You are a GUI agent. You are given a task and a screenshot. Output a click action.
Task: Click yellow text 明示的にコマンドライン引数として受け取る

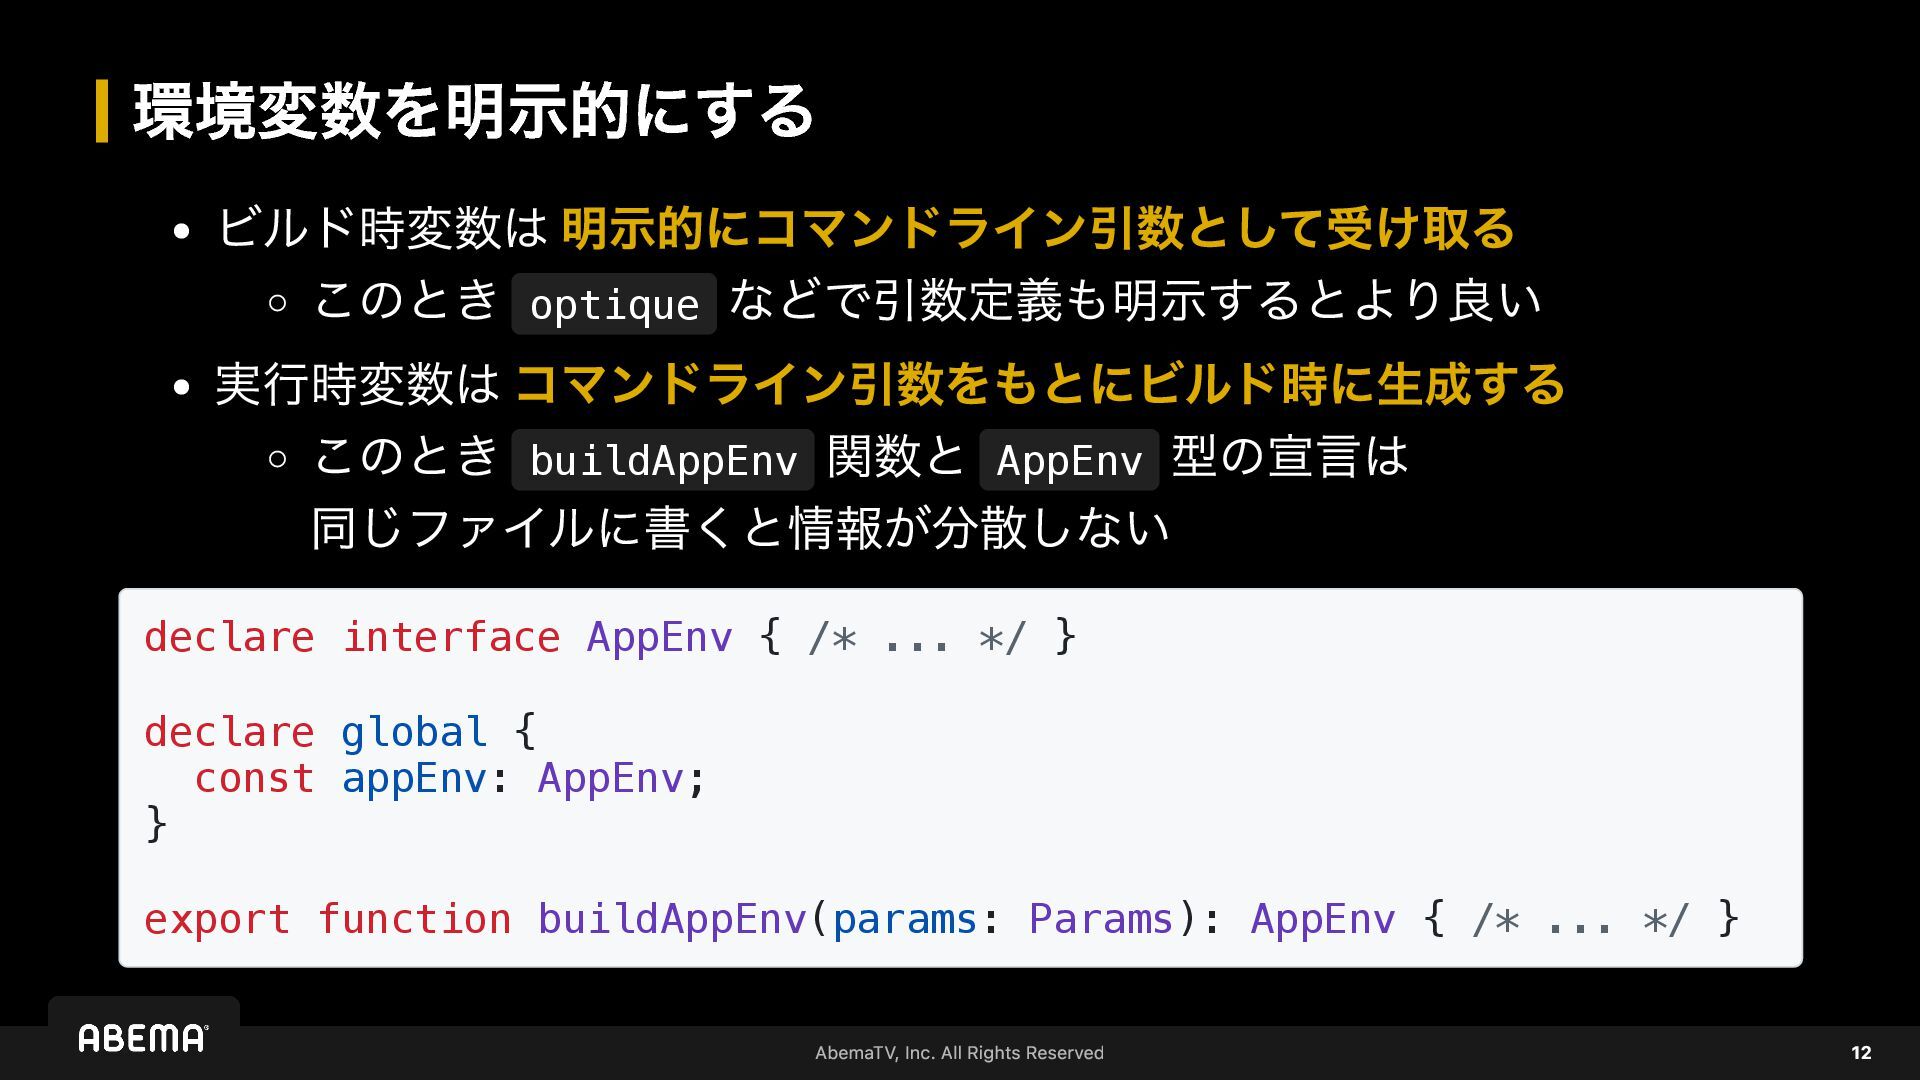1038,228
